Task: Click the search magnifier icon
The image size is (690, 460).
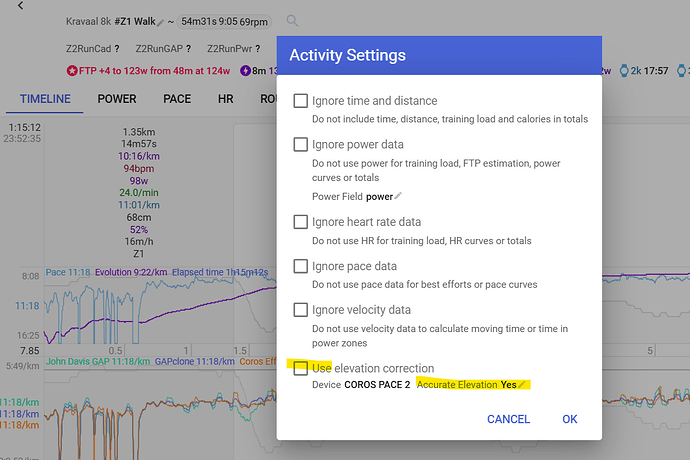Action: [x=292, y=20]
